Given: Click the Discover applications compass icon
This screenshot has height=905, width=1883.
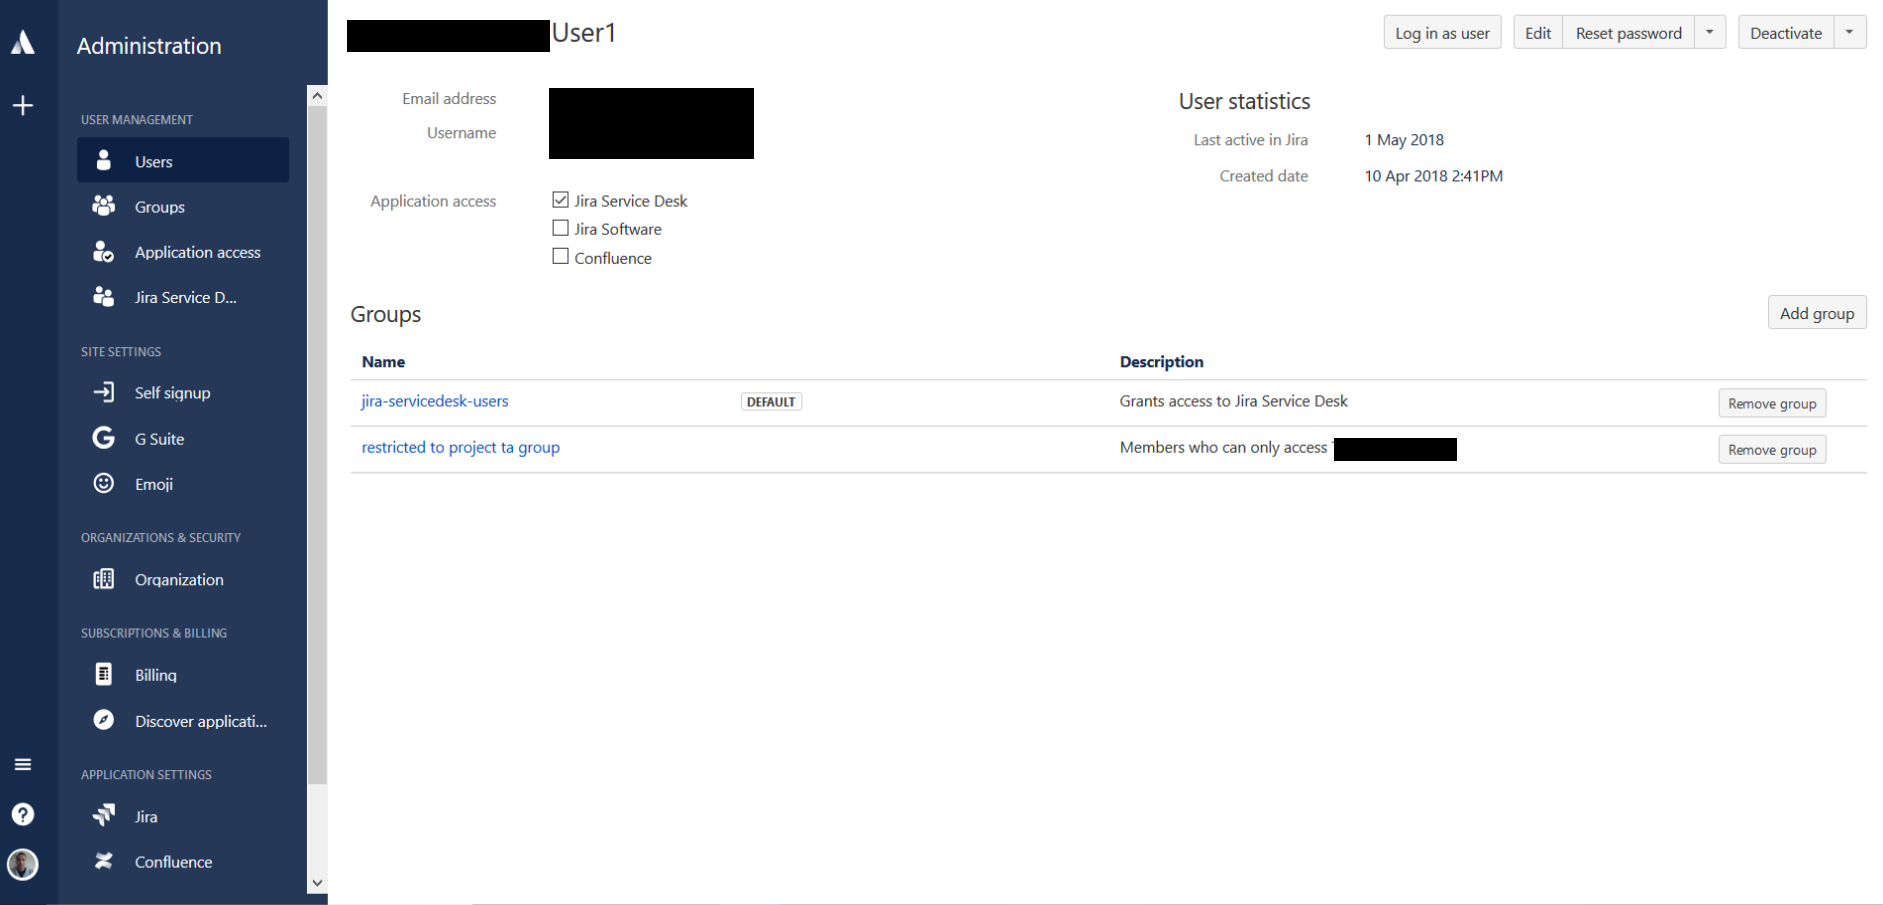Looking at the screenshot, I should [103, 720].
